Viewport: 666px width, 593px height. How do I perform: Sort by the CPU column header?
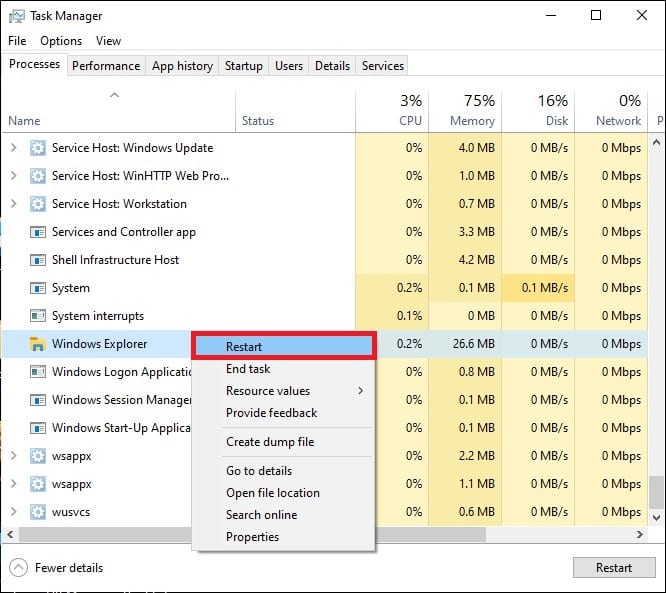point(392,111)
